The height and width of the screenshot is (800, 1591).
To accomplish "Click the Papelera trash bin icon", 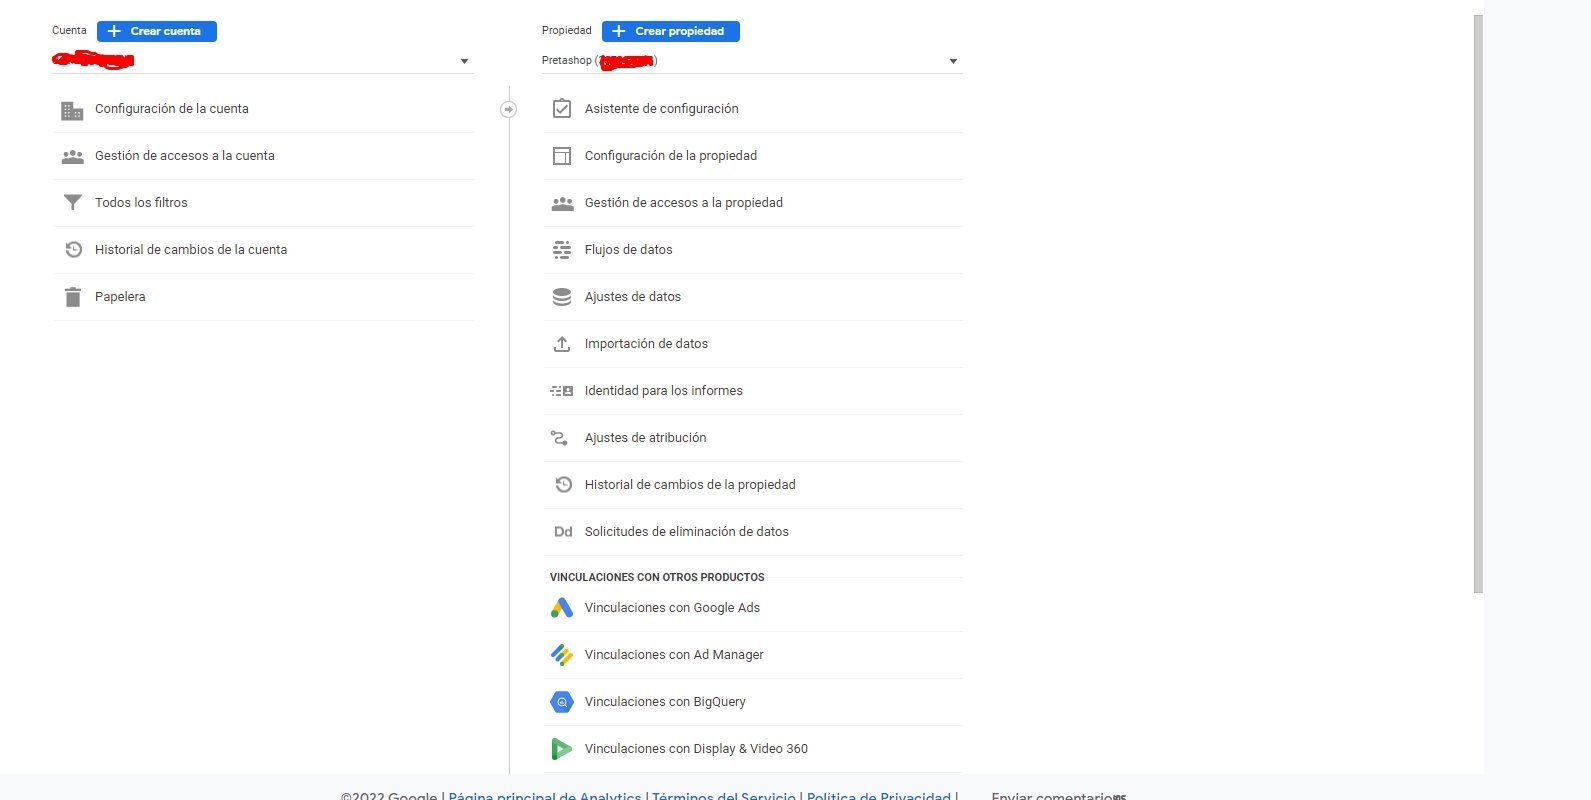I will pyautogui.click(x=73, y=297).
